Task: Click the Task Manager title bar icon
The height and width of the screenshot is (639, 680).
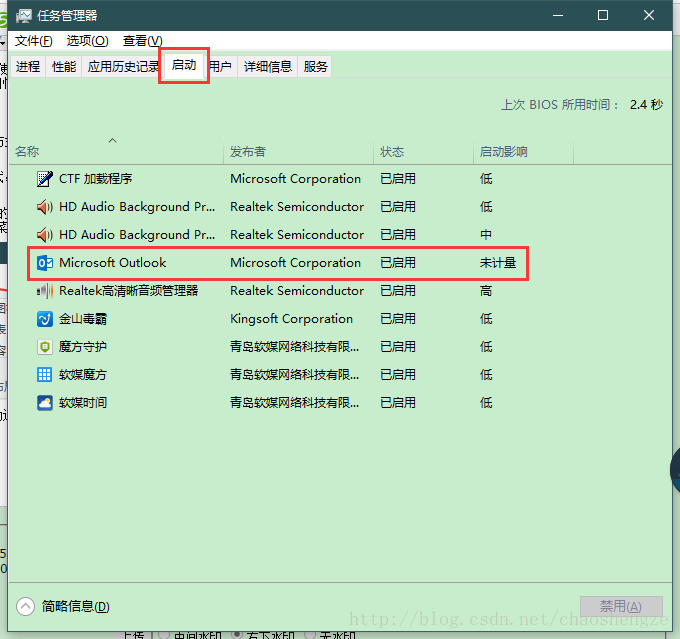Action: point(23,16)
